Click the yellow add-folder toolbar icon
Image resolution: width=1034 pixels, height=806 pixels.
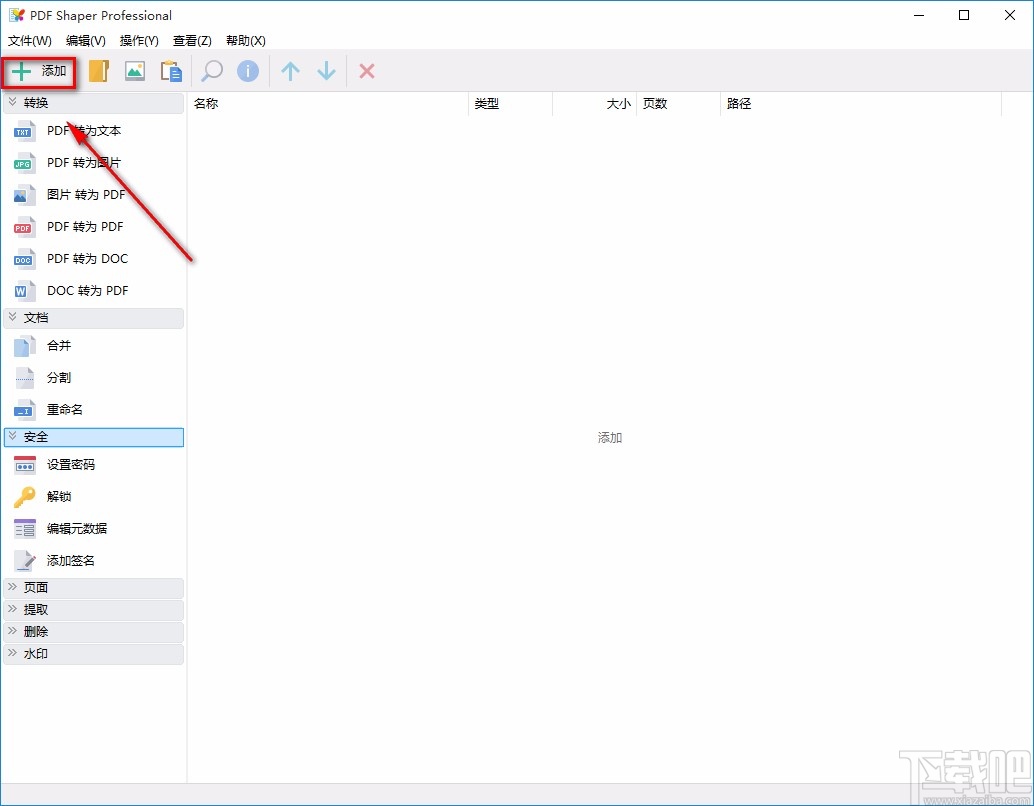coord(98,71)
